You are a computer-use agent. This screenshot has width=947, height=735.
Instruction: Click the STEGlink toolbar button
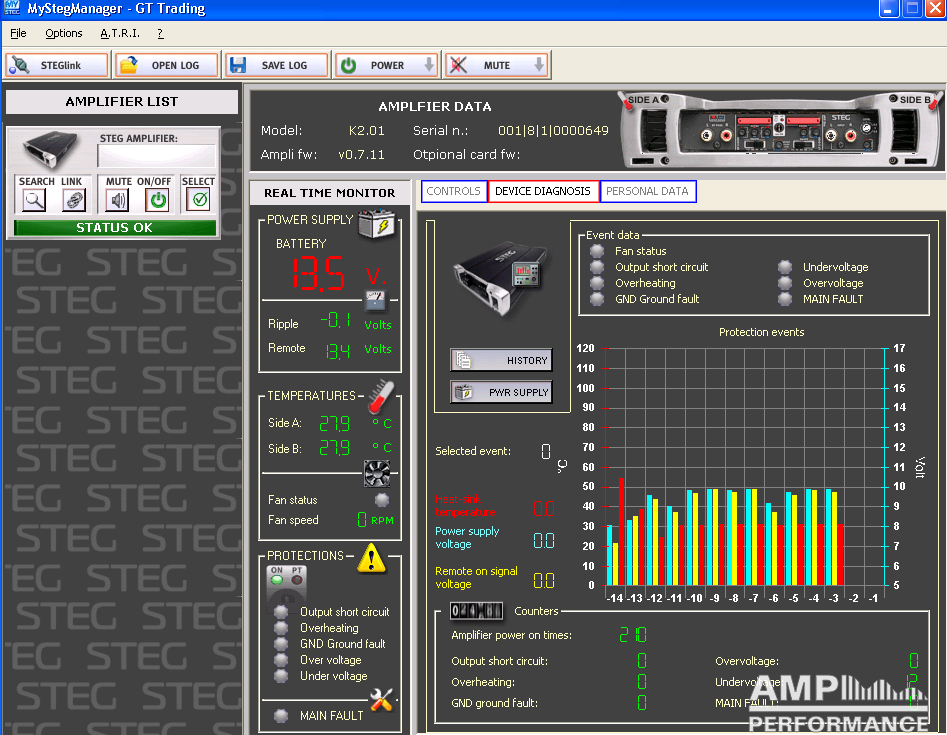58,66
